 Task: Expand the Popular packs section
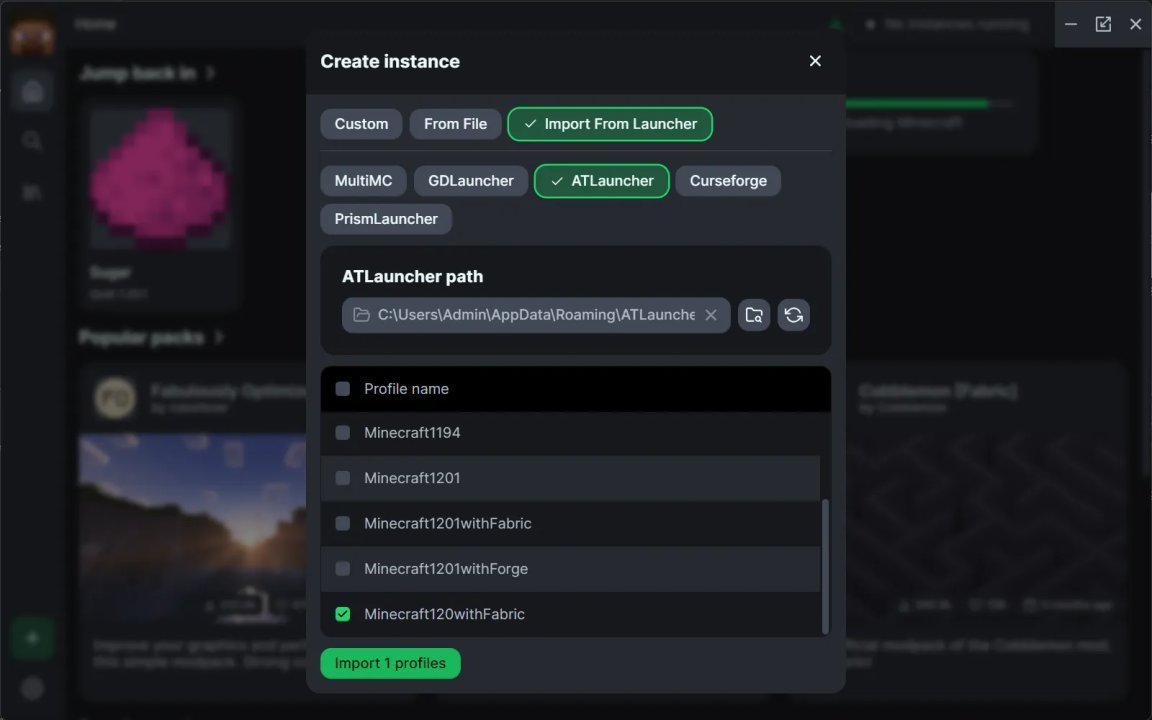click(x=219, y=337)
